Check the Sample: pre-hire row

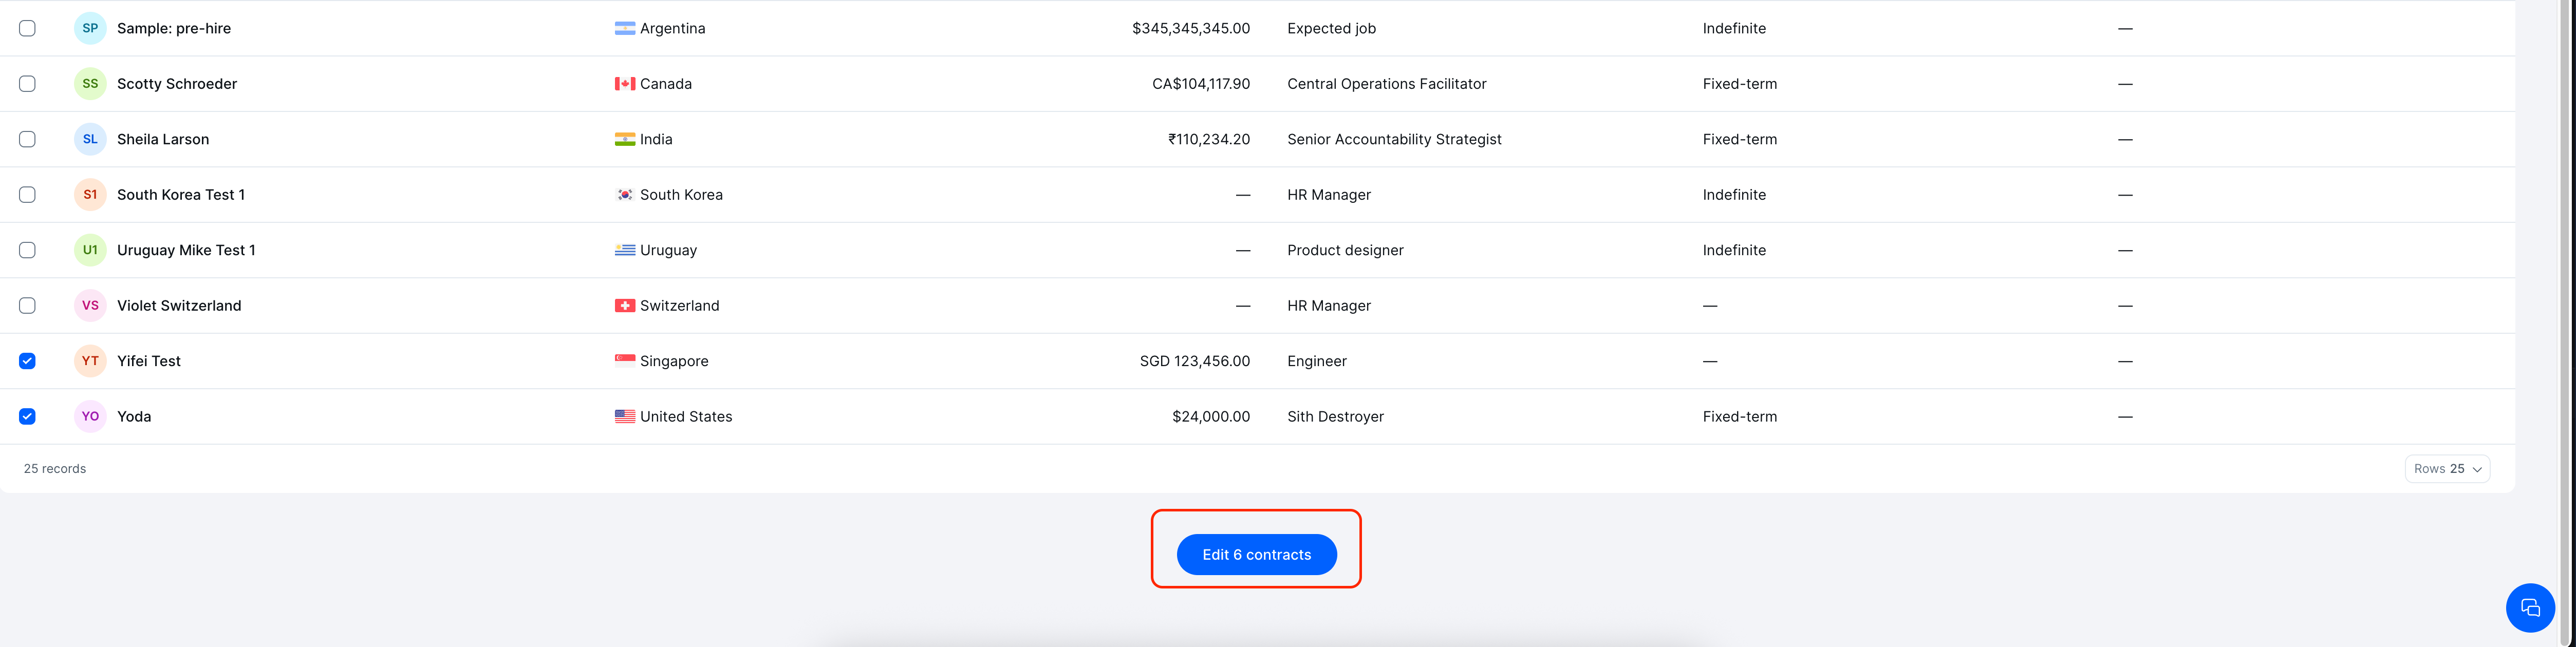pos(27,28)
